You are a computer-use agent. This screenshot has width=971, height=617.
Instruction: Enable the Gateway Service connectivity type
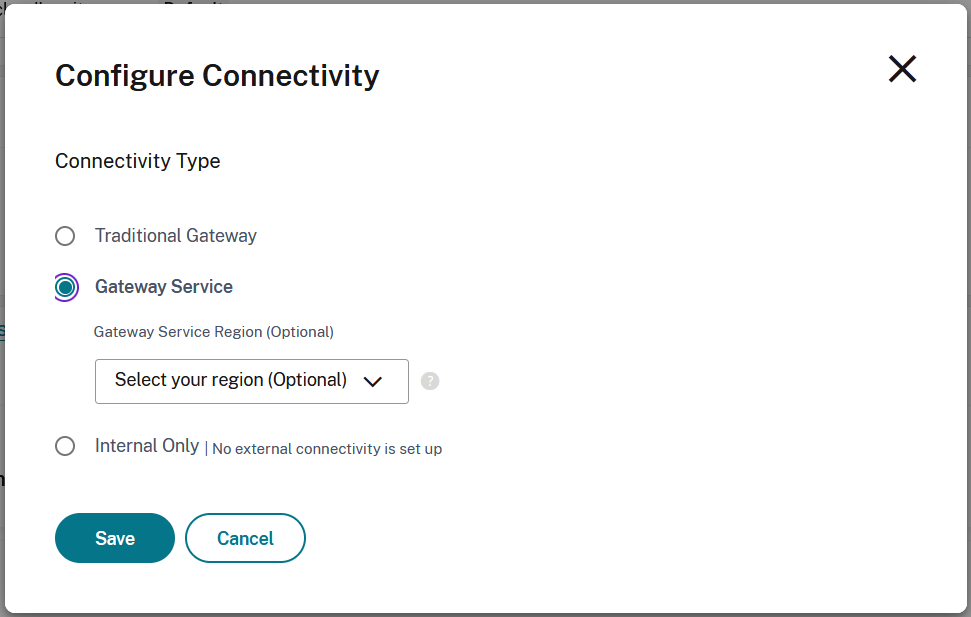click(65, 287)
